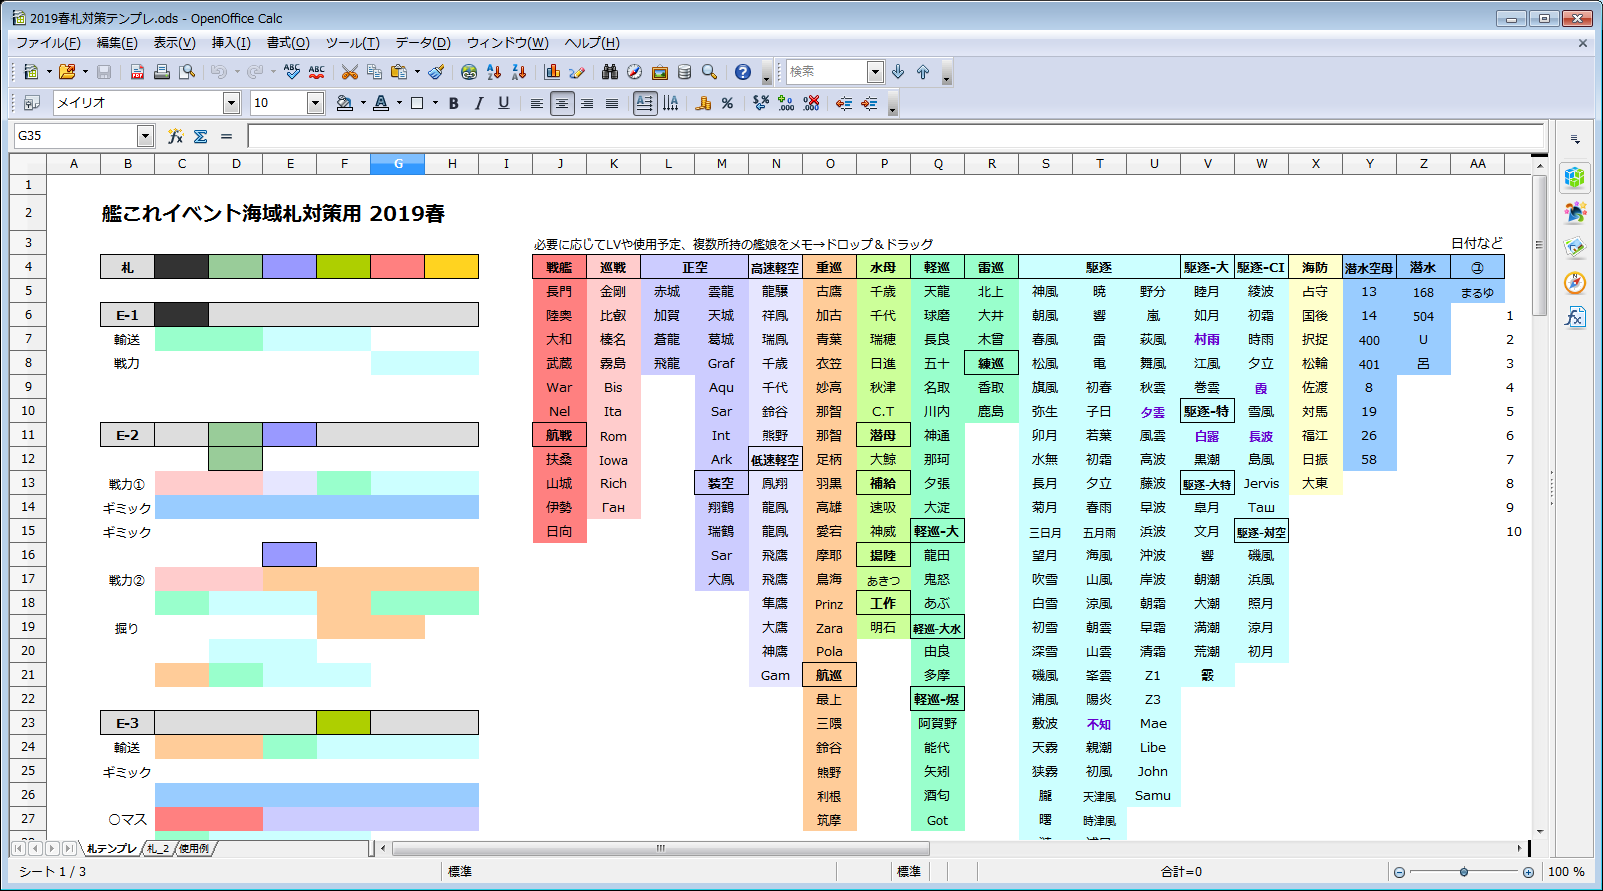Select column G header

pos(398,164)
